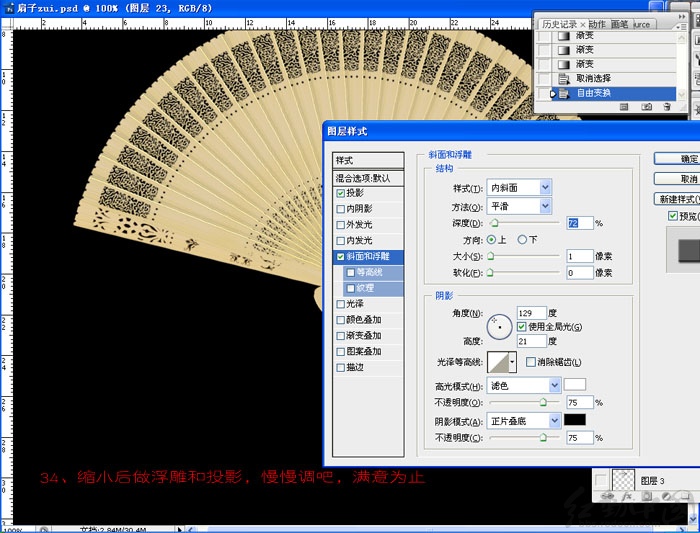Click the 确定 OK button
The width and height of the screenshot is (700, 533).
pos(677,158)
